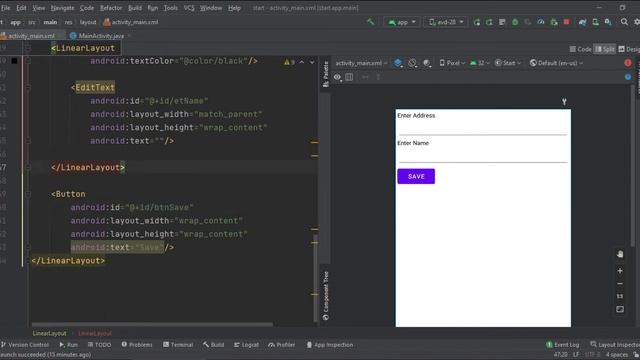Toggle View Options eye icon in design toolbar
This screenshot has height=360, width=640.
[x=337, y=77]
